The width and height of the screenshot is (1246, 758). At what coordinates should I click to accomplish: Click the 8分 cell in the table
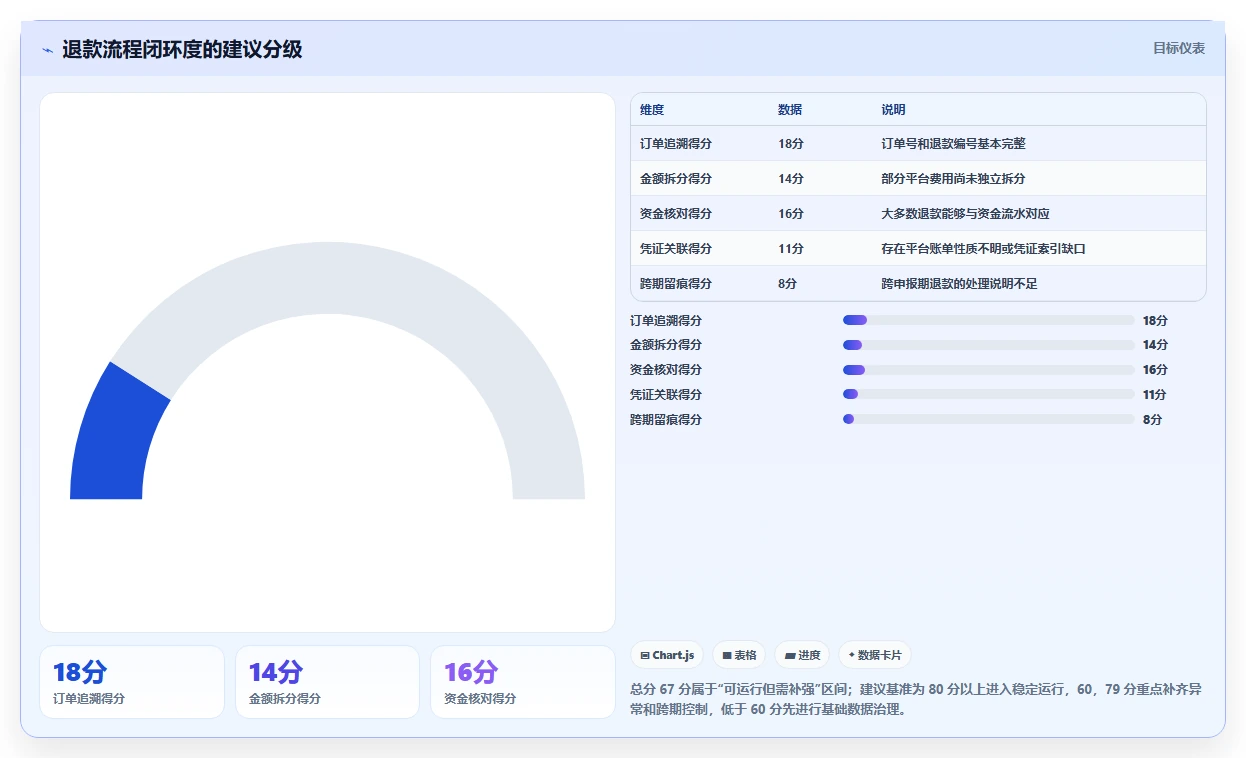pyautogui.click(x=788, y=284)
